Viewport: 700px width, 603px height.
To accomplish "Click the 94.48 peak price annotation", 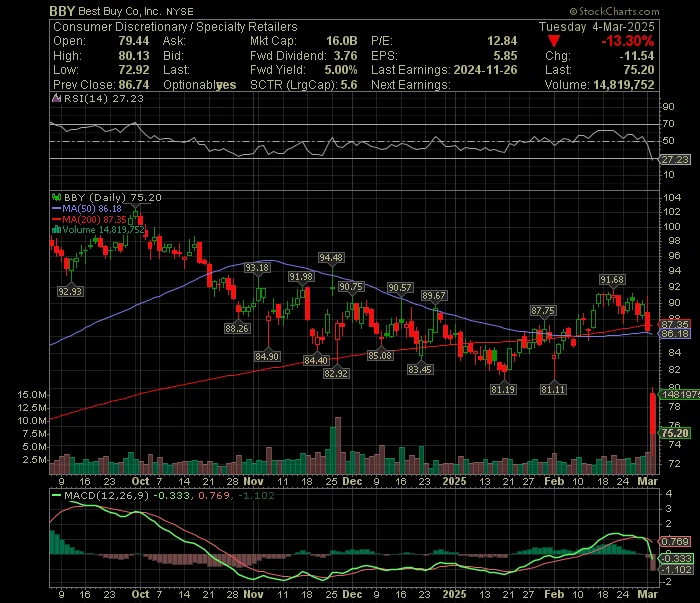I will click(331, 258).
